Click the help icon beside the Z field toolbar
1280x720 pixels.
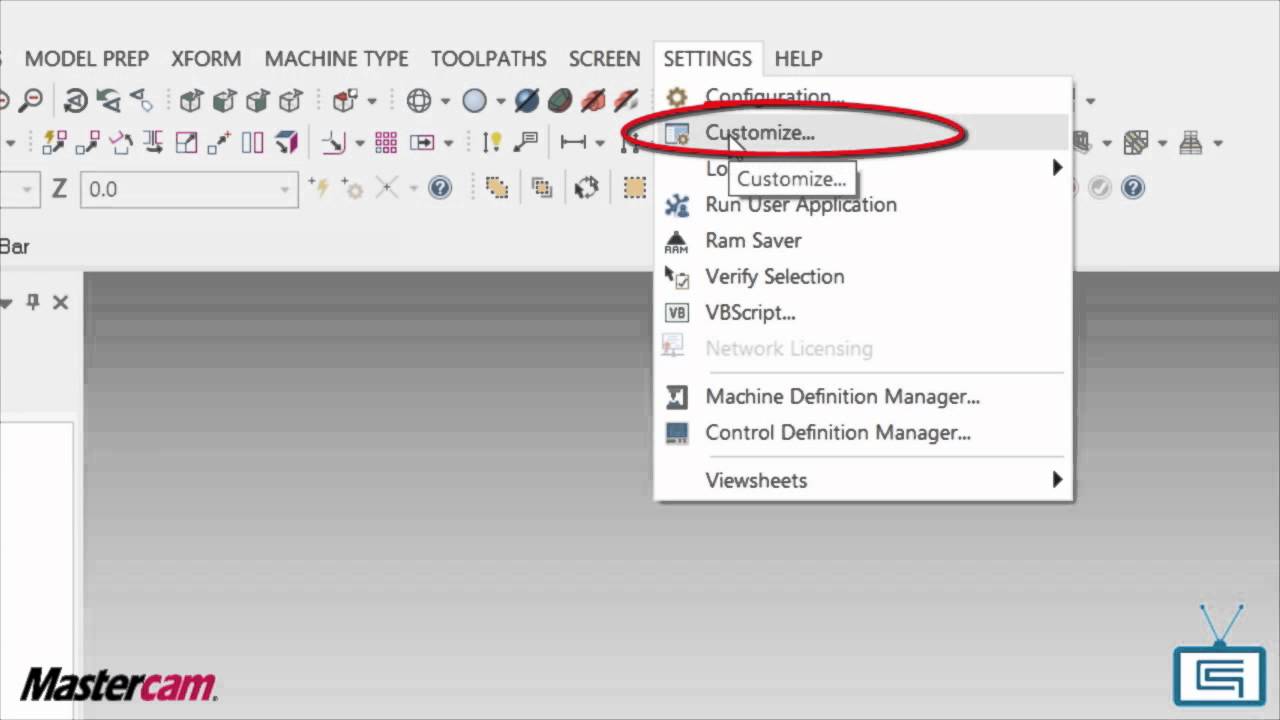(440, 187)
